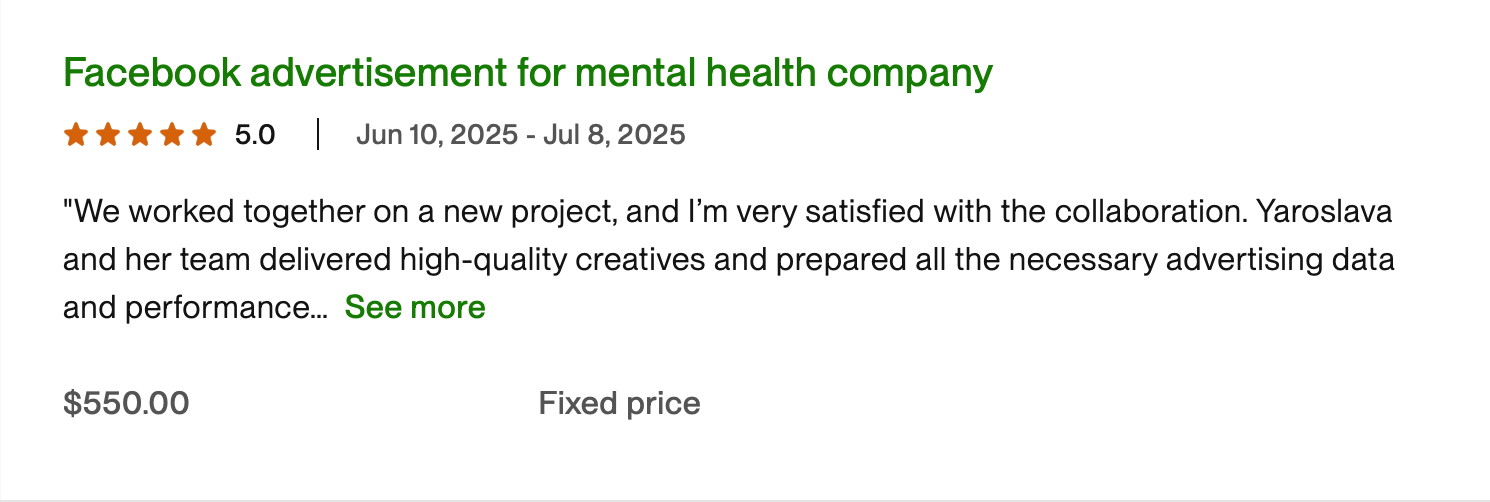The height and width of the screenshot is (502, 1490).
Task: Click the Jul 8, 2025 end date
Action: 614,134
